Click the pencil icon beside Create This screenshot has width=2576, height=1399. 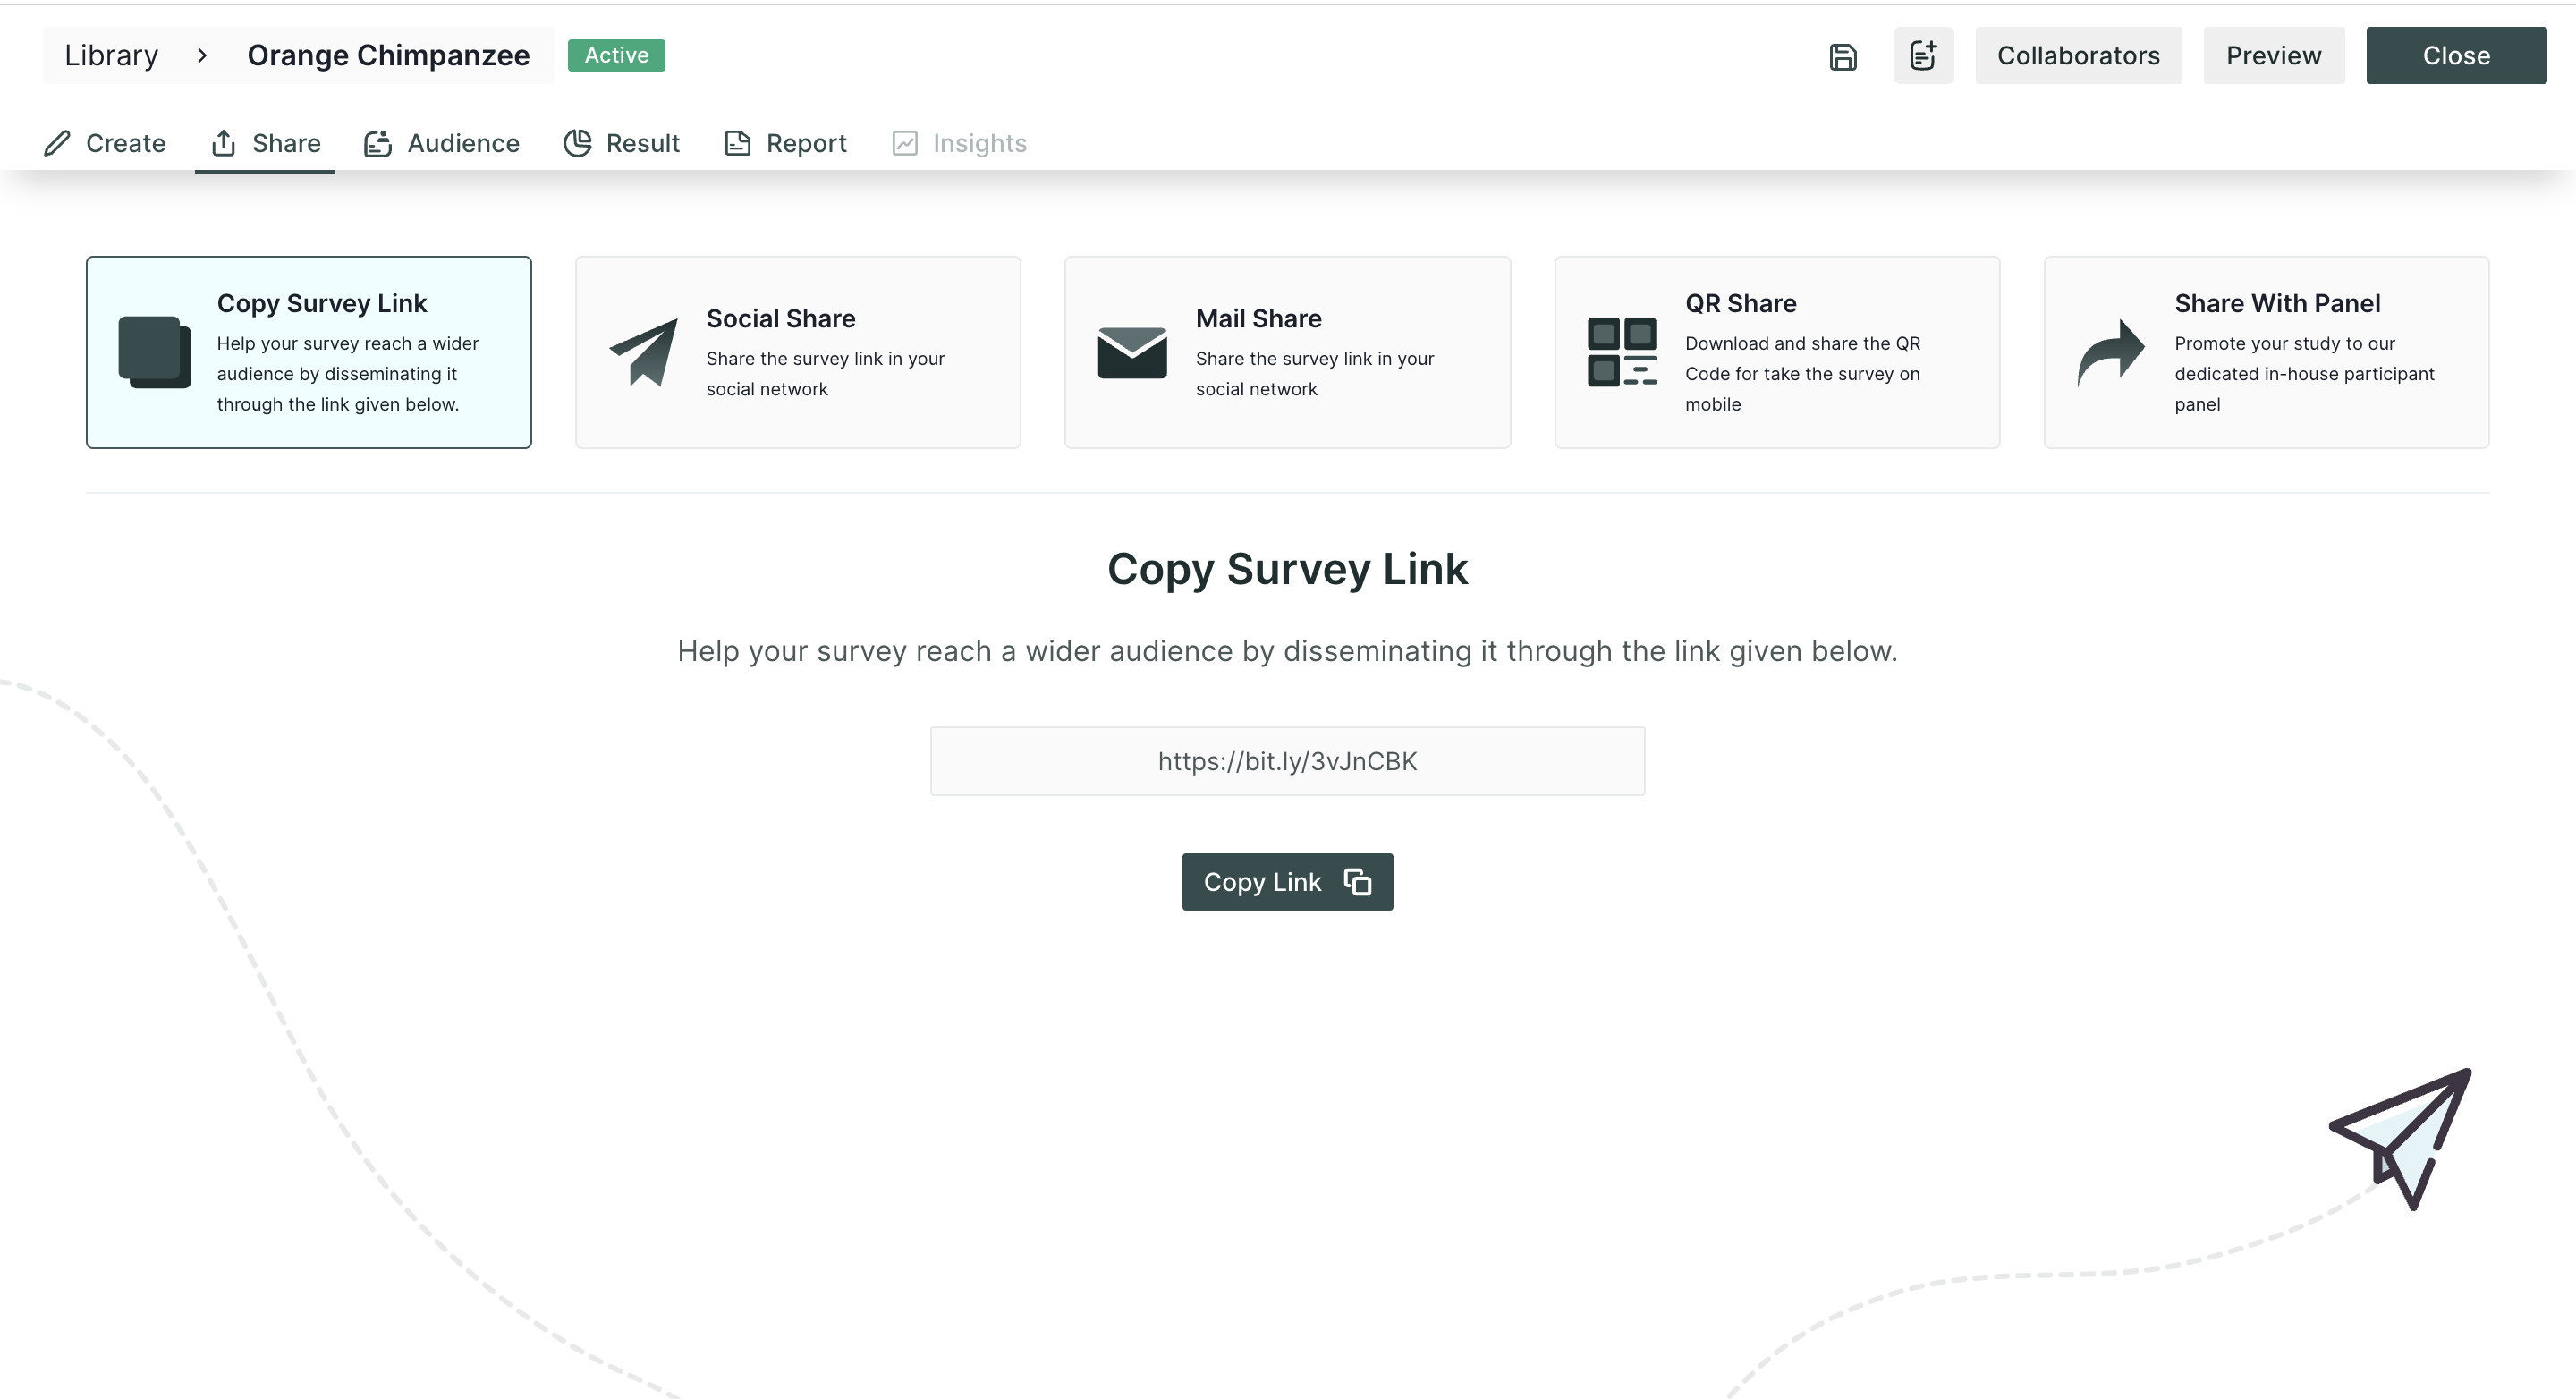point(57,143)
